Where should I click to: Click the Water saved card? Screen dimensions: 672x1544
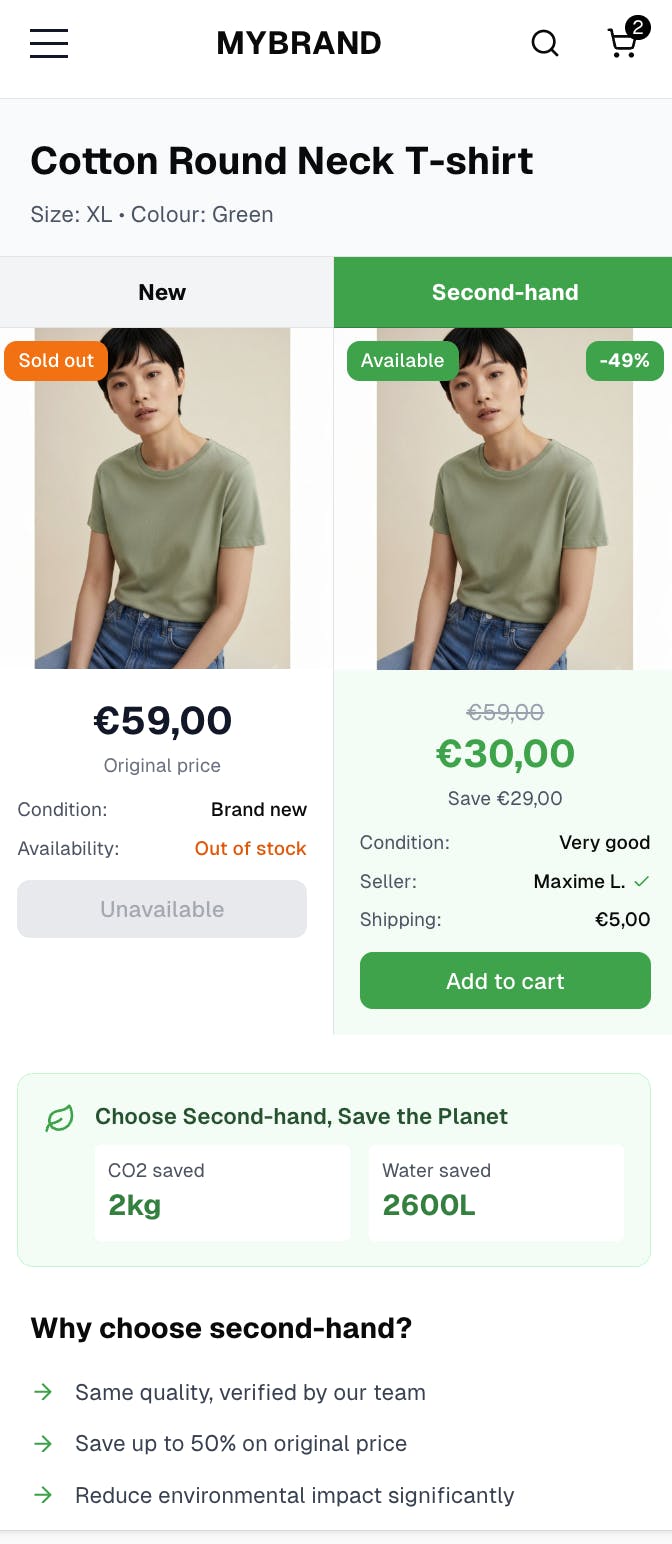pos(496,1192)
